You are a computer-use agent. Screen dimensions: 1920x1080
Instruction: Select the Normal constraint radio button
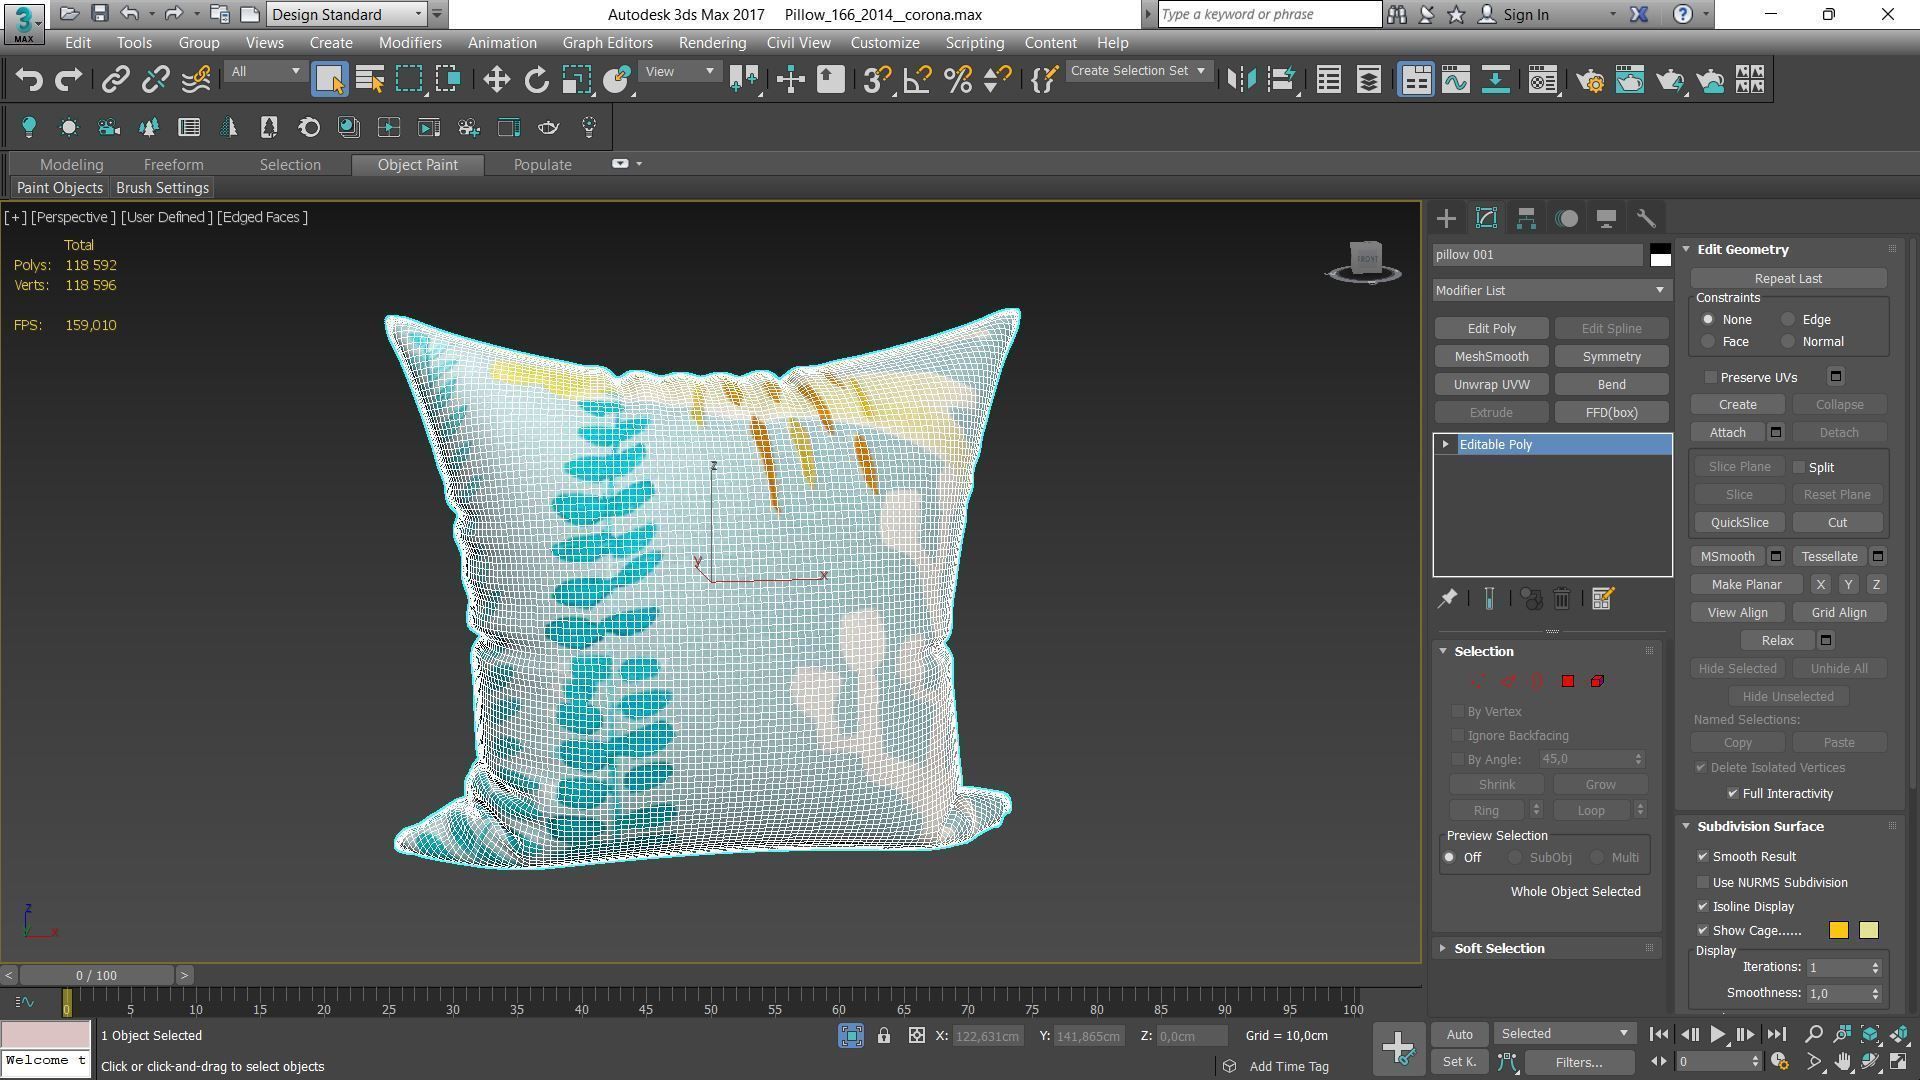(x=1788, y=342)
